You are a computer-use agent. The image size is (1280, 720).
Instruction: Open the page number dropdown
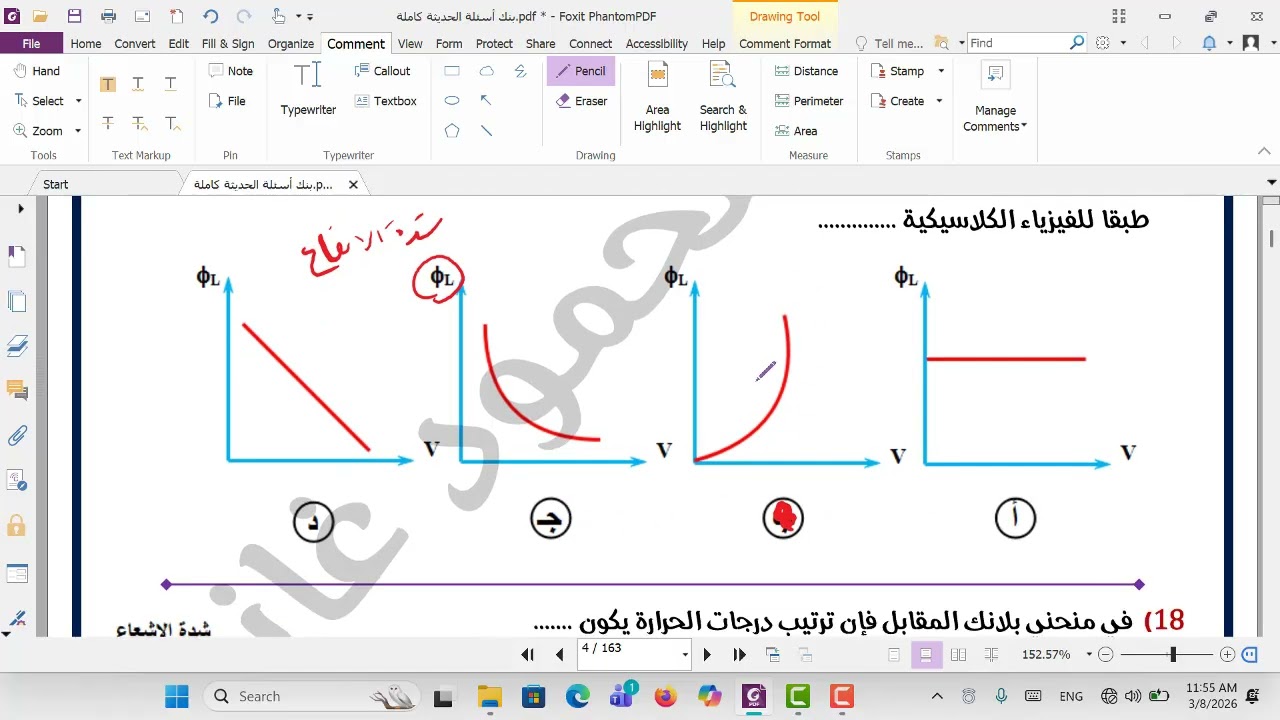685,655
